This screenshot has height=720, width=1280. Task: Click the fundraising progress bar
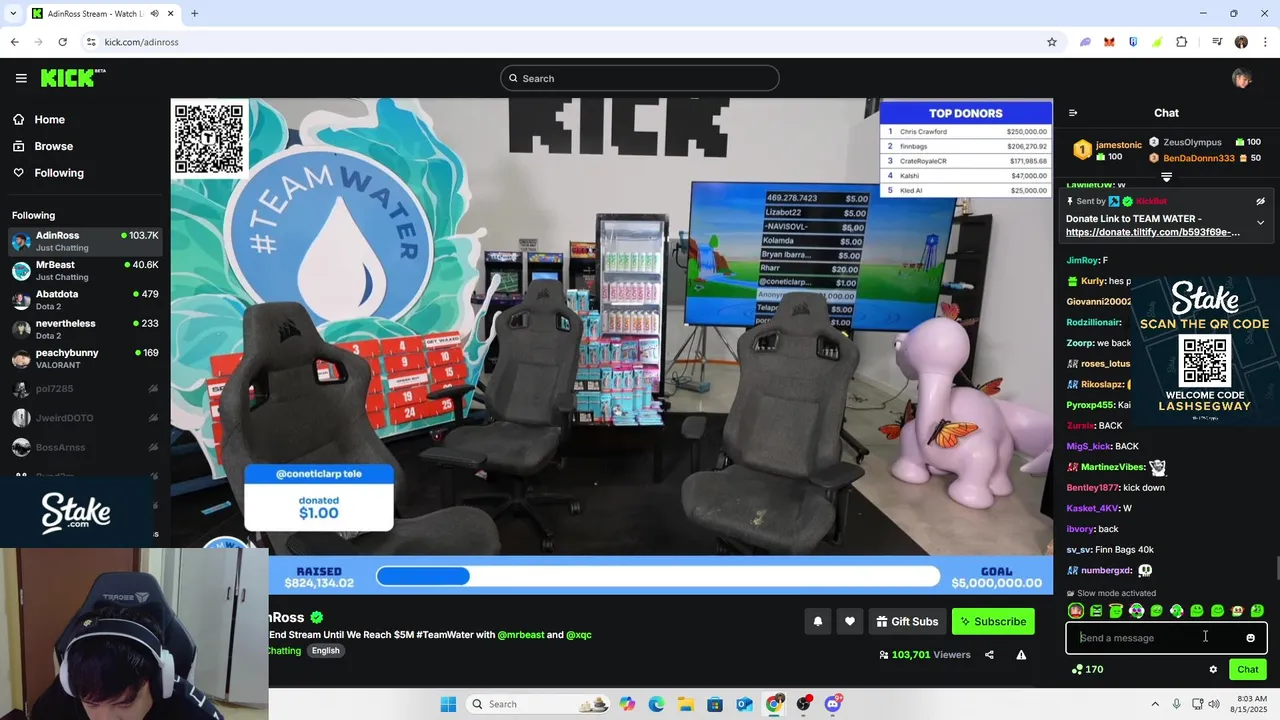[658, 577]
